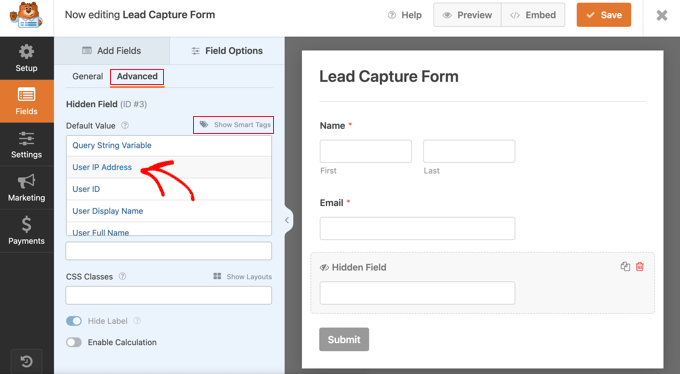Image resolution: width=680 pixels, height=374 pixels.
Task: Open the Settings panel in sidebar
Action: (x=26, y=144)
